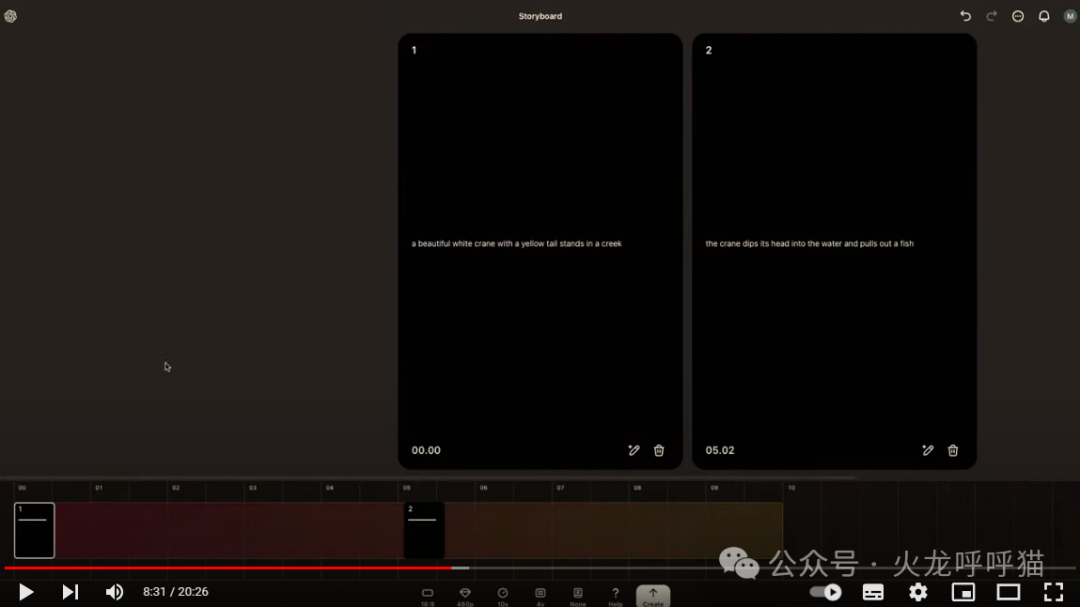Click the Storyboard title text
Viewport: 1080px width, 607px height.
point(540,16)
